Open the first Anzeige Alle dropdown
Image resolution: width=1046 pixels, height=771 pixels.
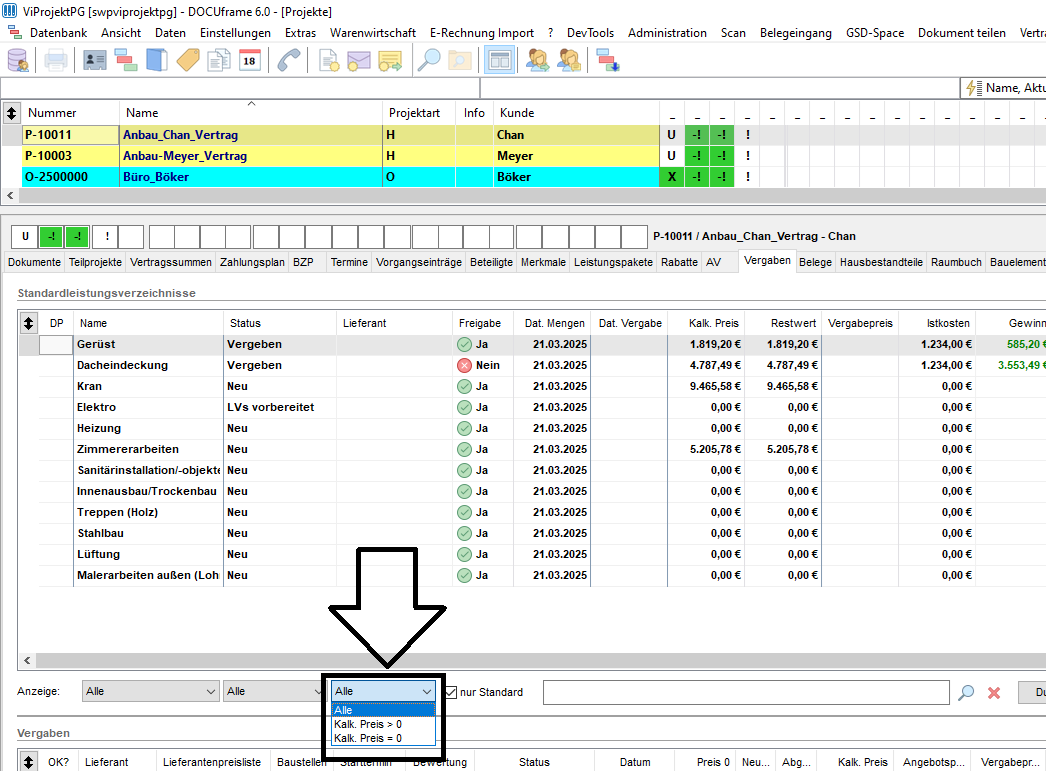(x=151, y=691)
